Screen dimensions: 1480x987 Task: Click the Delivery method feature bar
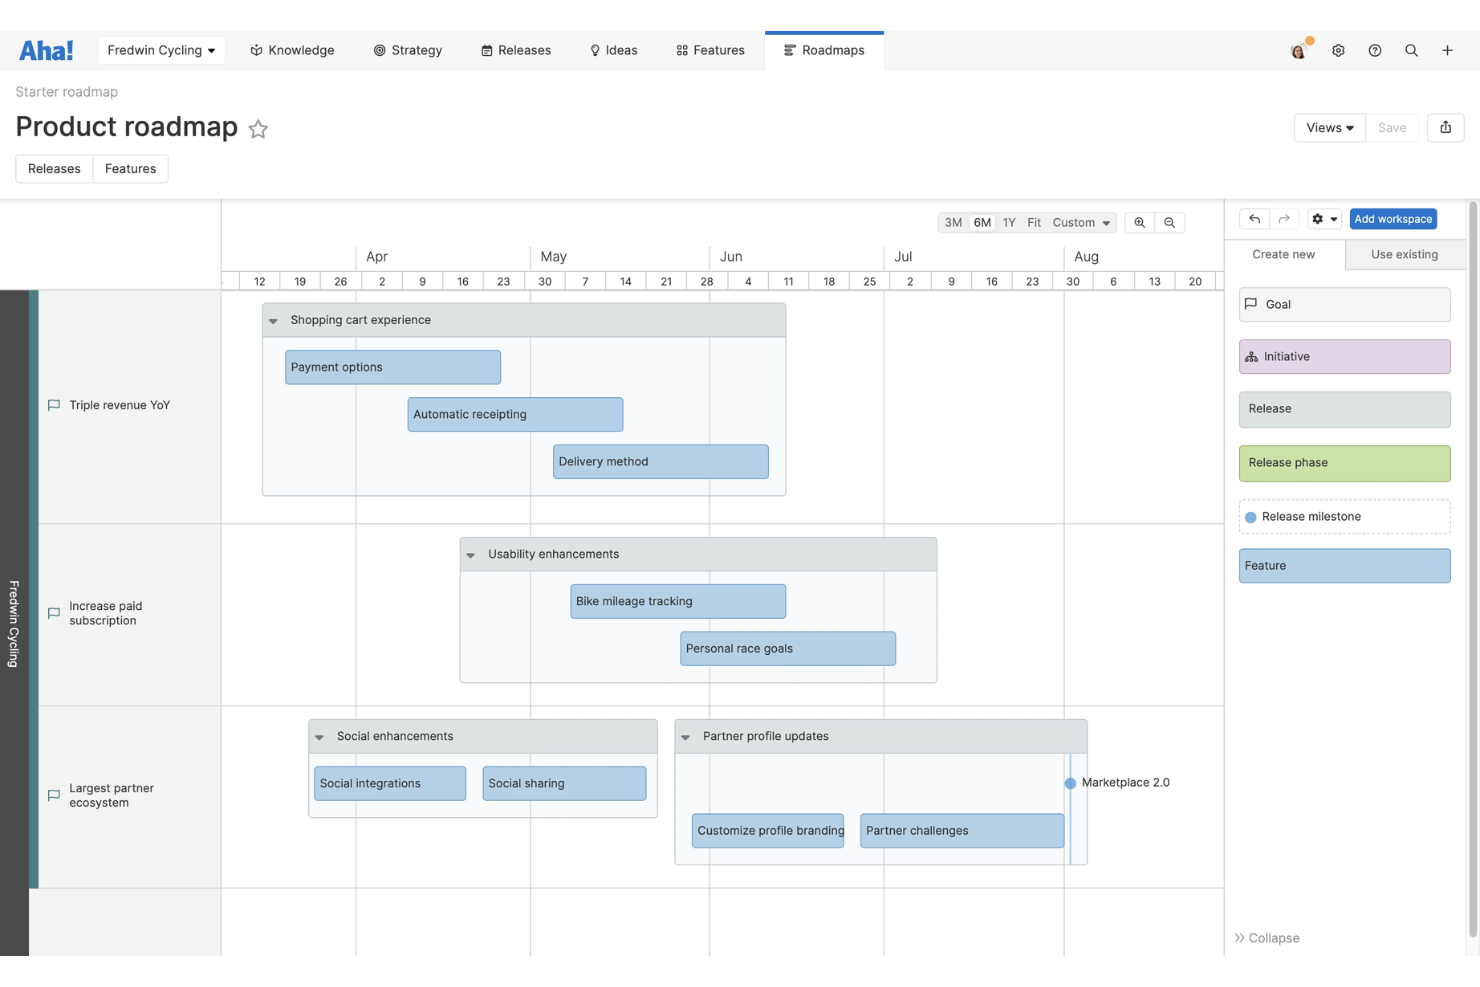[x=661, y=462]
